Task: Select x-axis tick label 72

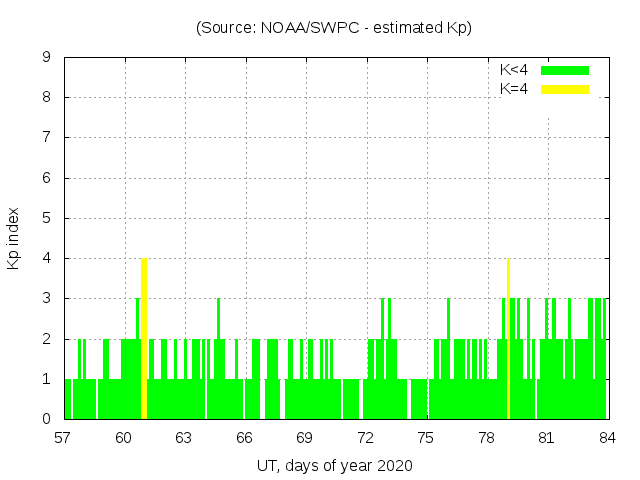Action: 366,437
